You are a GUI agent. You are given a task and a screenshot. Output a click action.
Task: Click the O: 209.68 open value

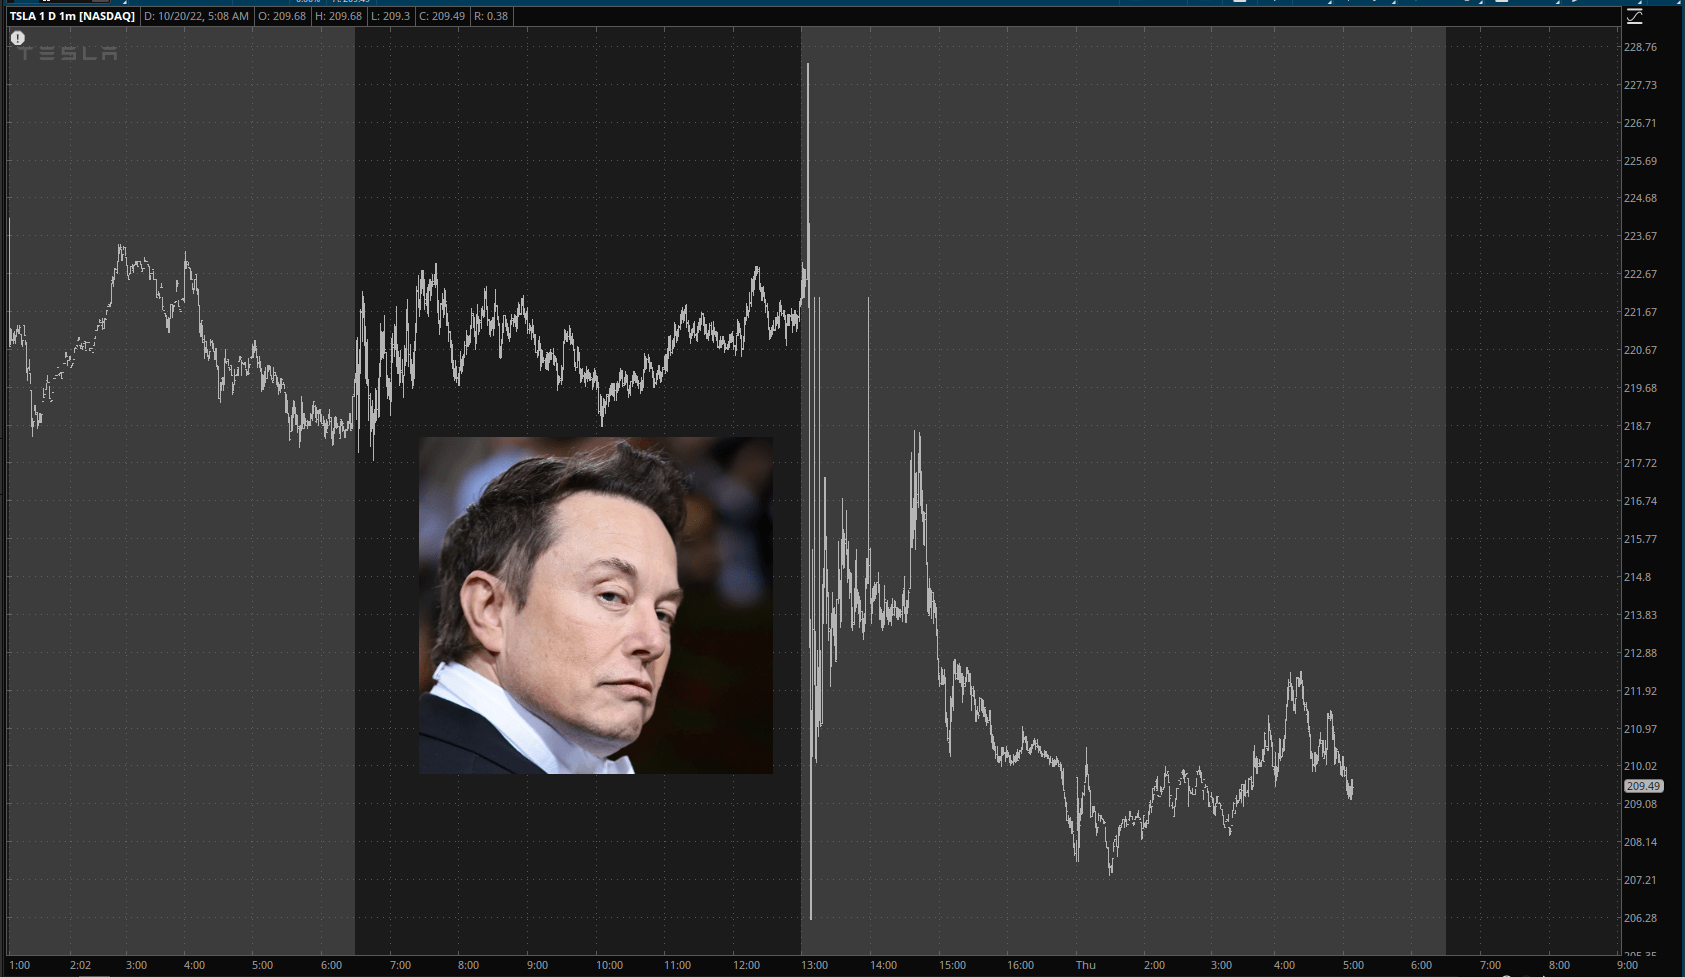[x=282, y=16]
